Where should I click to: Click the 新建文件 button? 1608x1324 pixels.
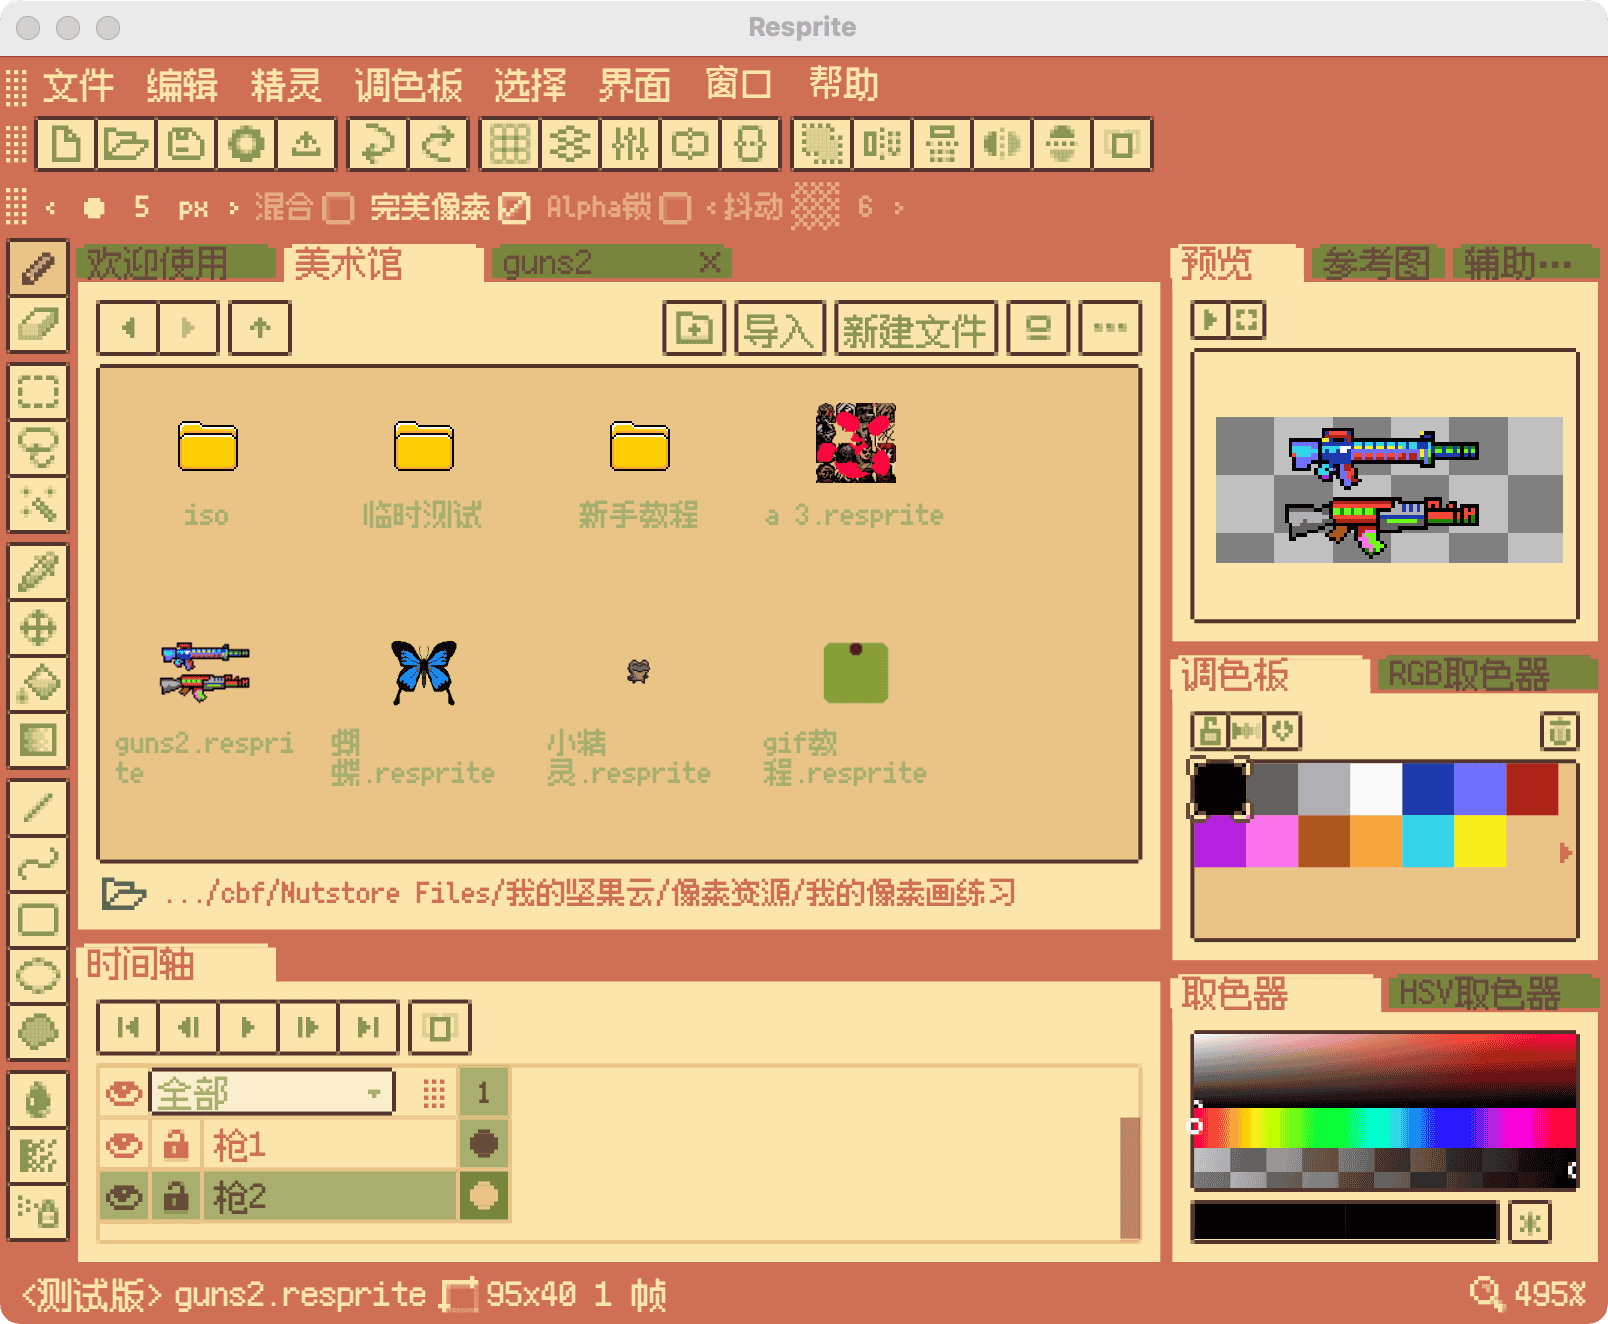click(x=915, y=329)
